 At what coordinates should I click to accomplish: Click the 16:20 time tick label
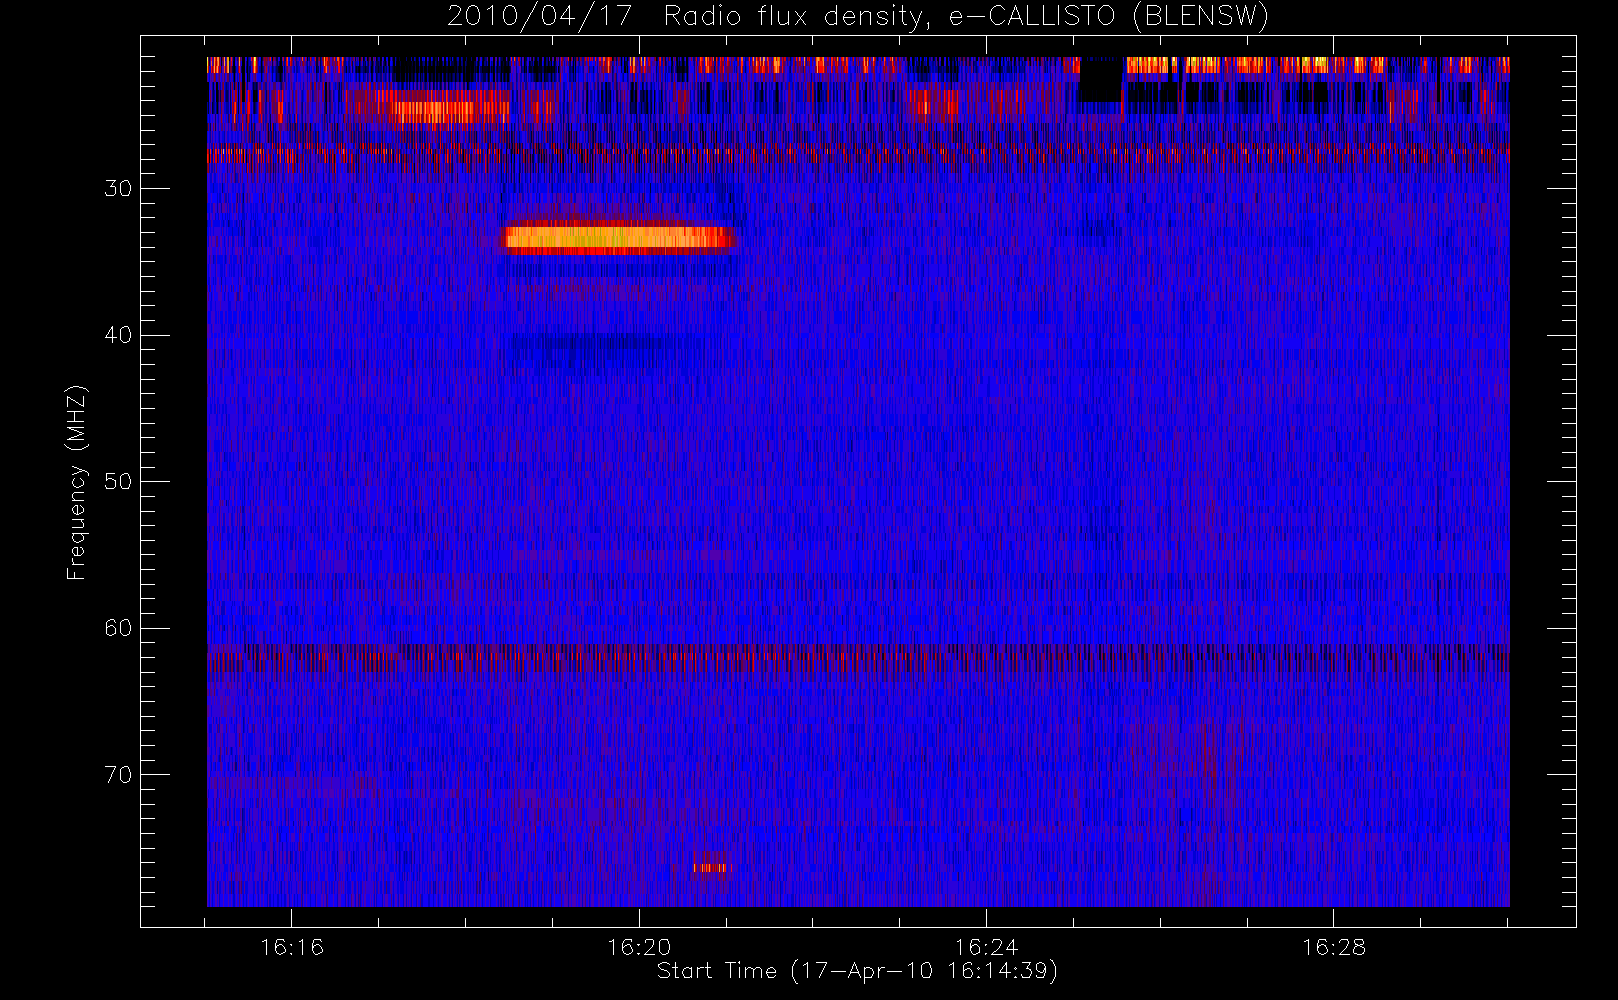tap(639, 947)
